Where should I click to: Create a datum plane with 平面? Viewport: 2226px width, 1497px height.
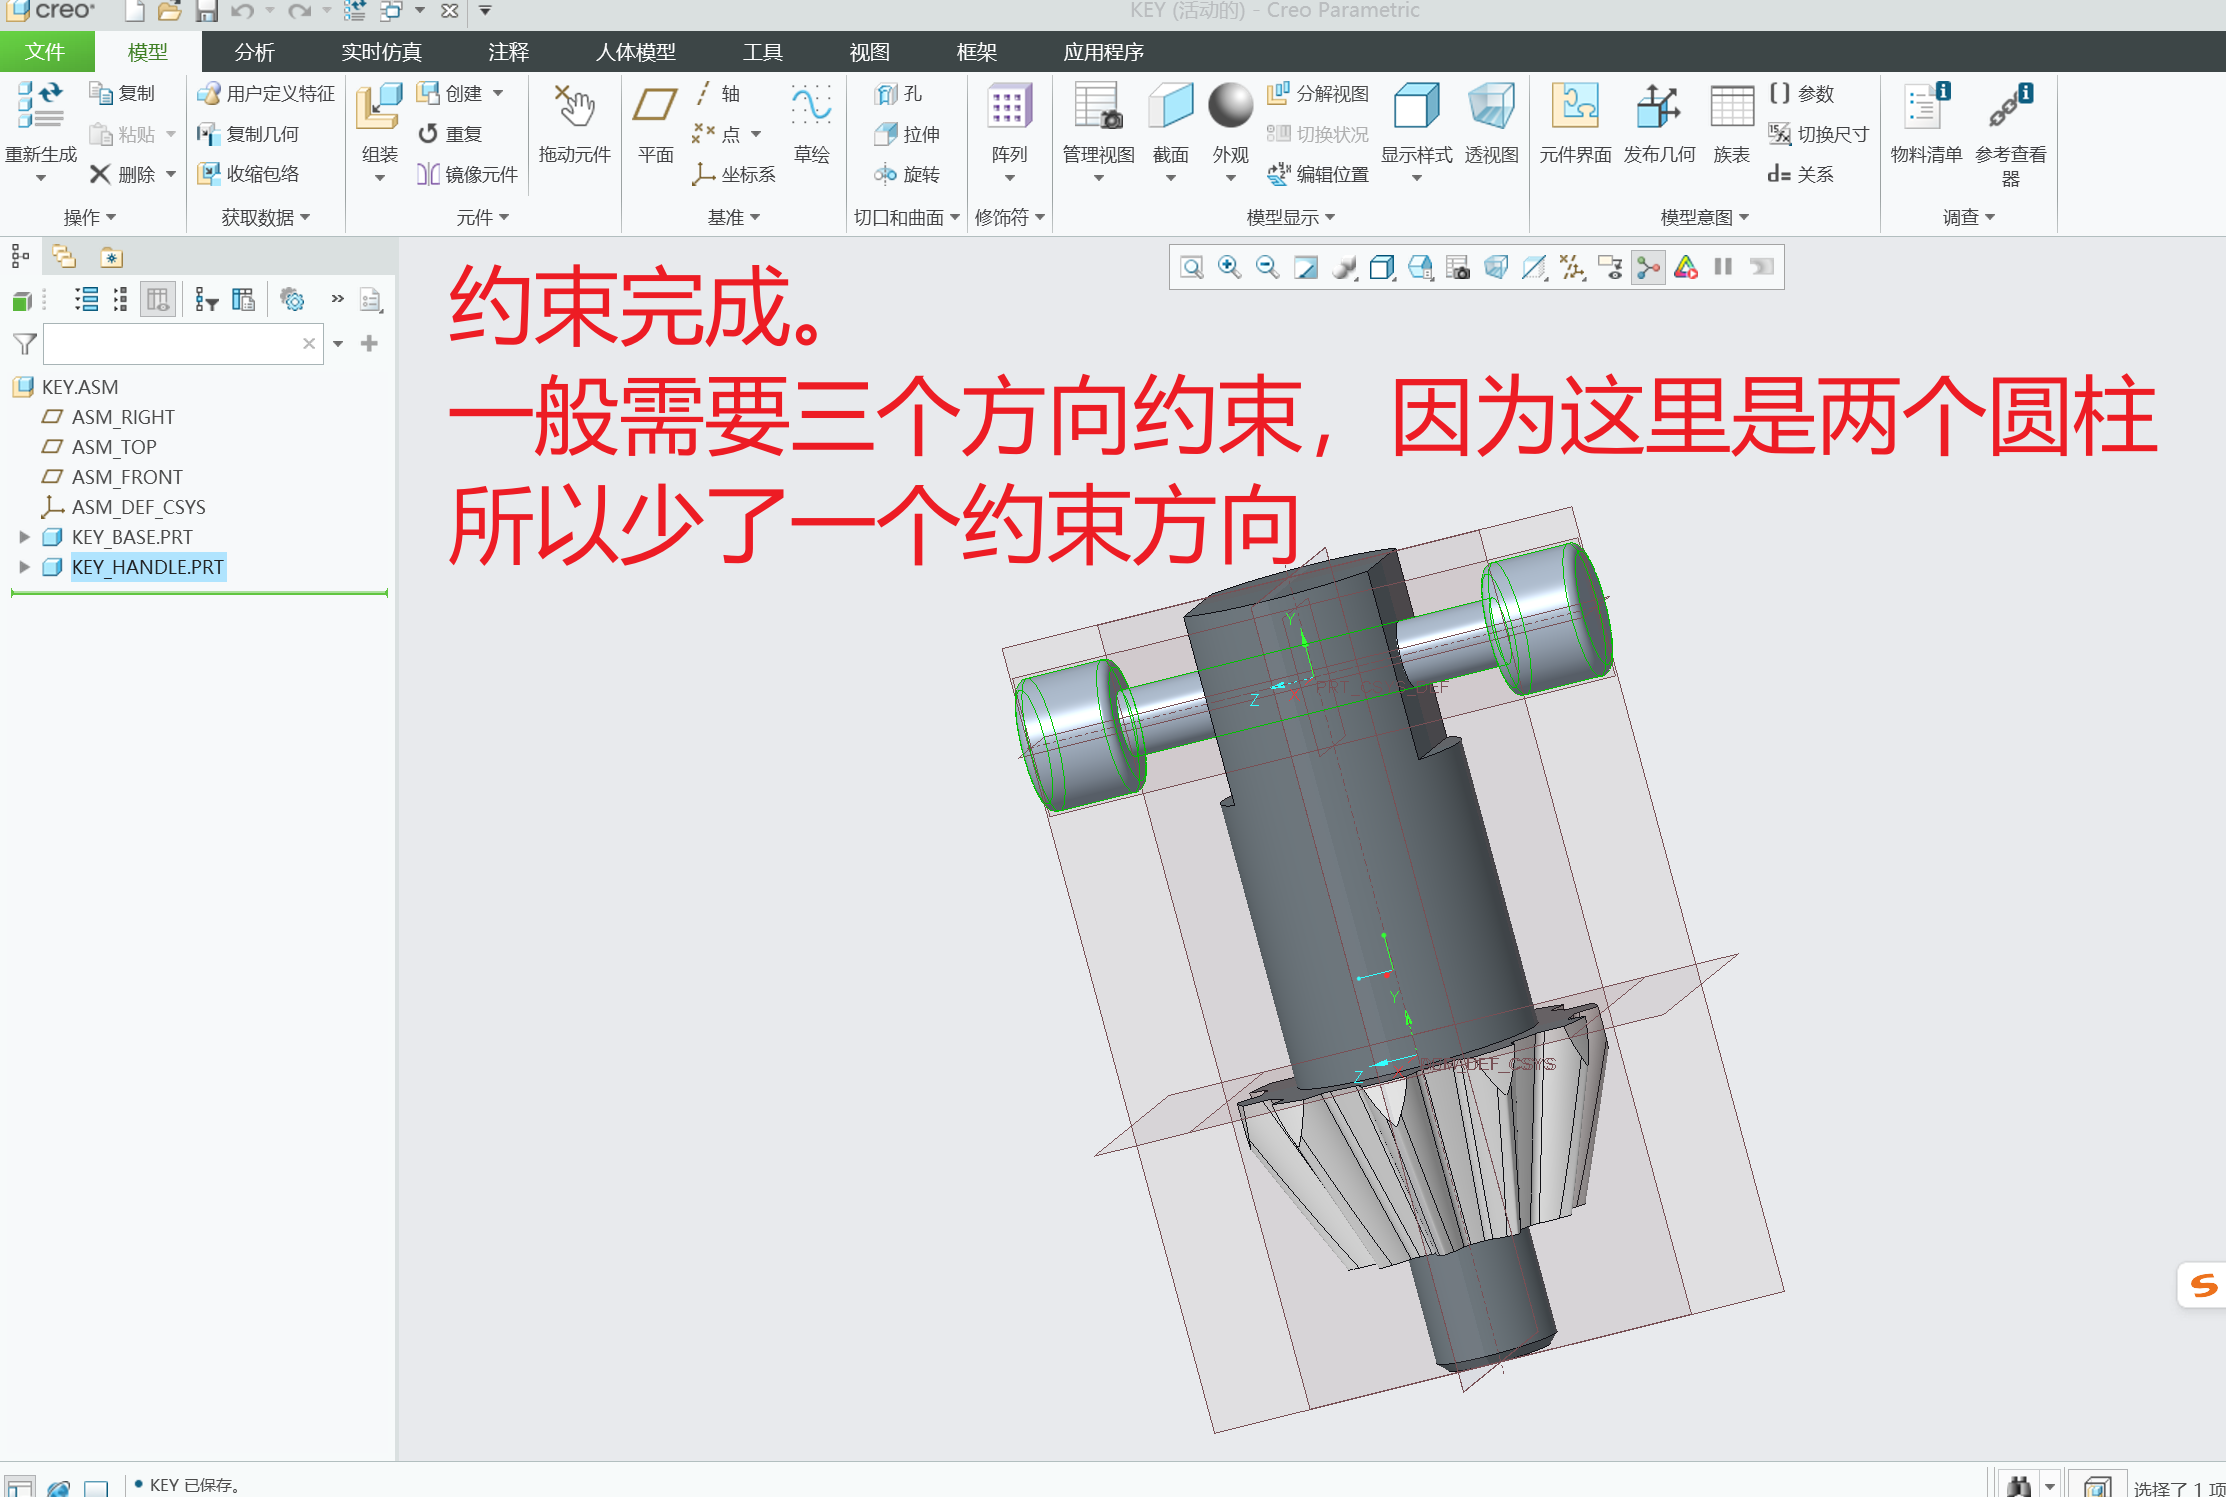click(x=654, y=125)
